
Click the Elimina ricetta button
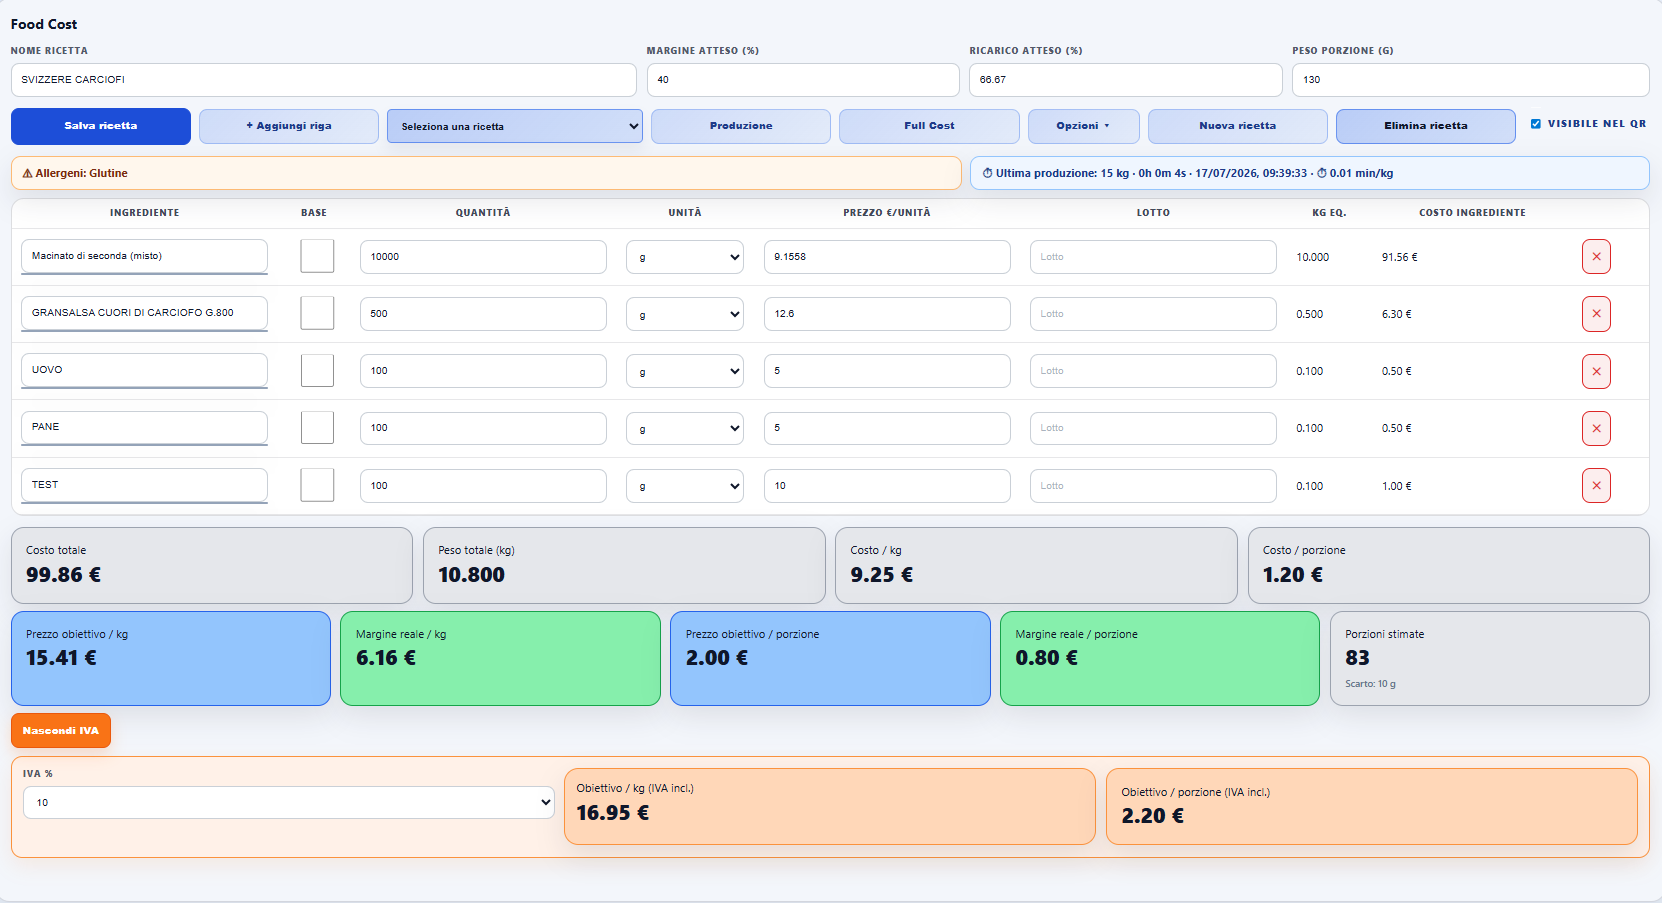tap(1426, 126)
